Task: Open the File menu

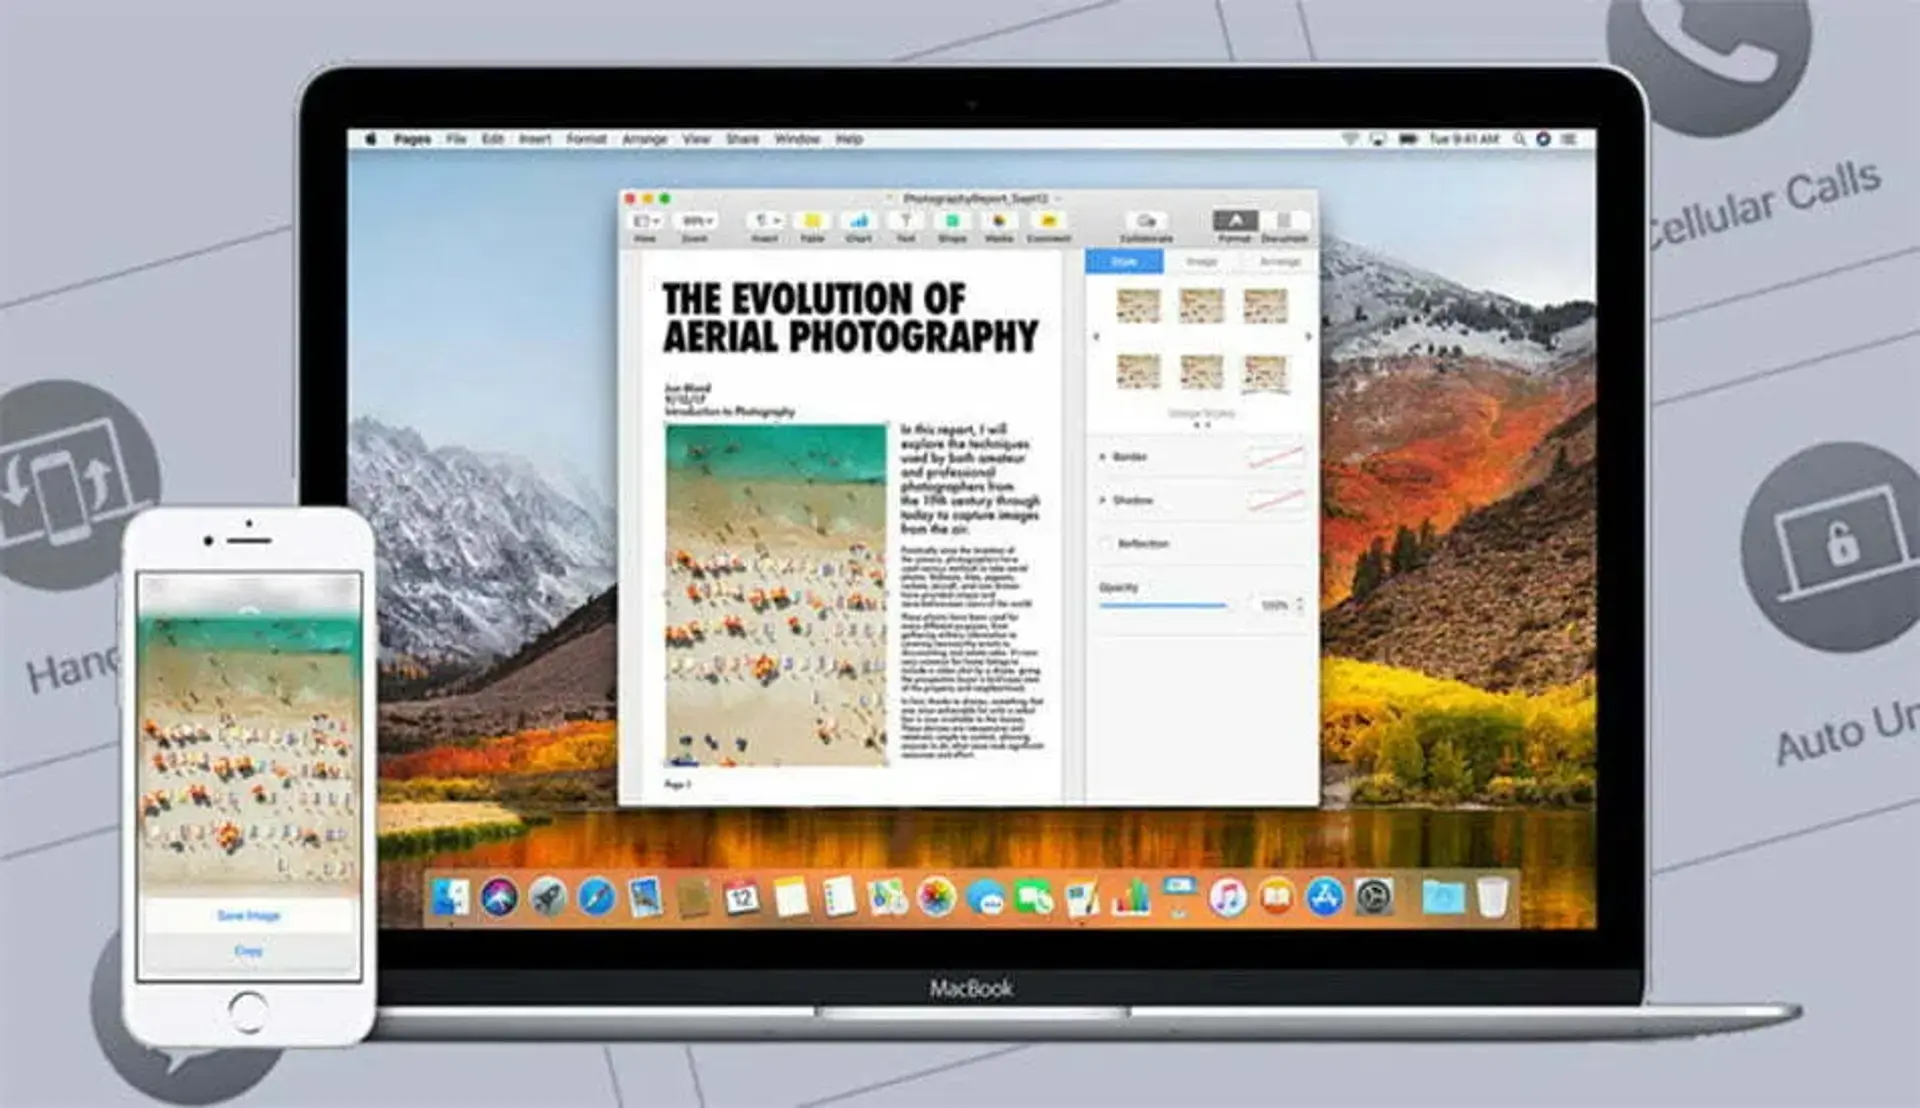Action: [x=456, y=139]
